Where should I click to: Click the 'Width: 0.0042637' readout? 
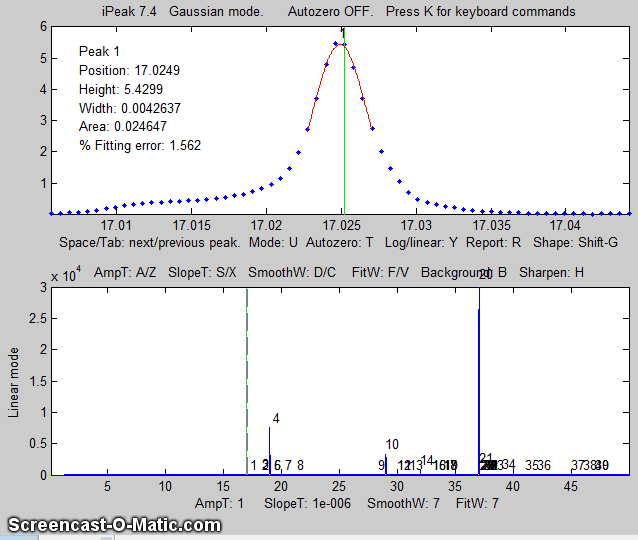tap(130, 108)
